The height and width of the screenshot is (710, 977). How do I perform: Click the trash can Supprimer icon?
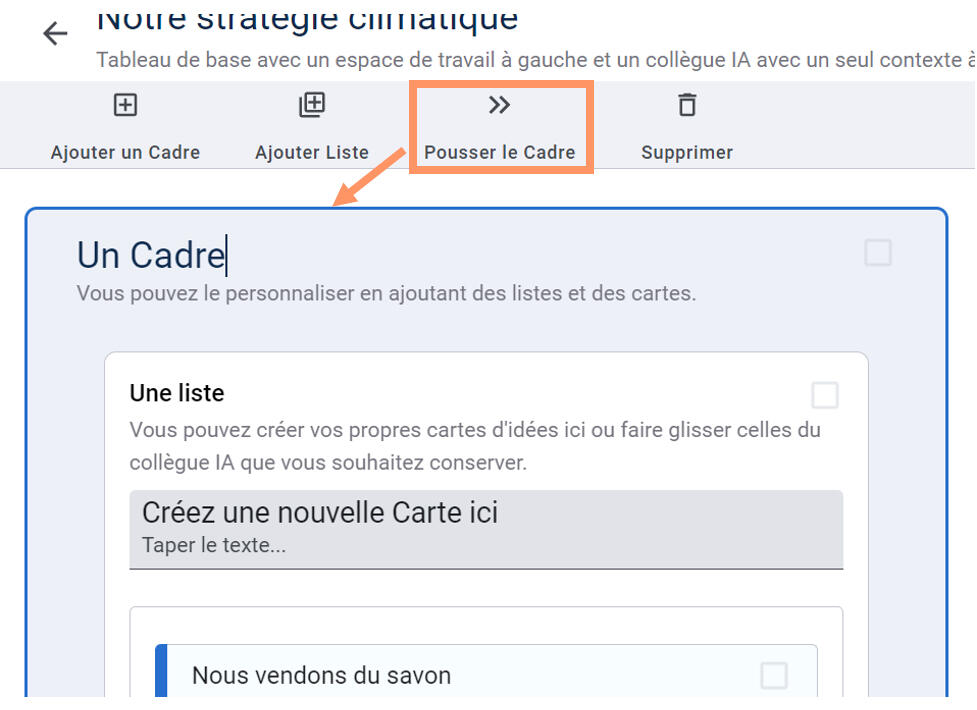tap(687, 105)
